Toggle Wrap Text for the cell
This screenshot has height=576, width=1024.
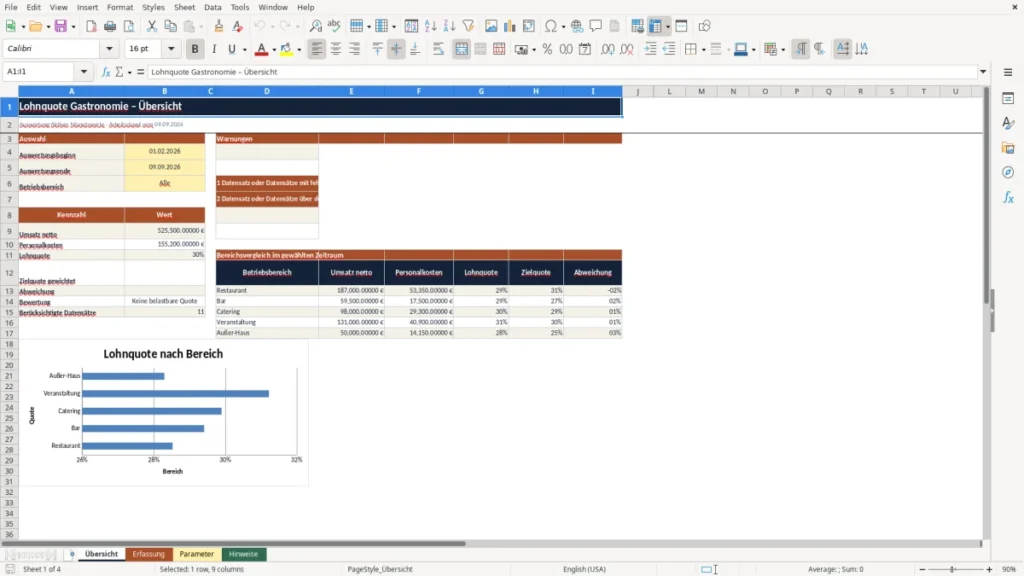coord(438,49)
